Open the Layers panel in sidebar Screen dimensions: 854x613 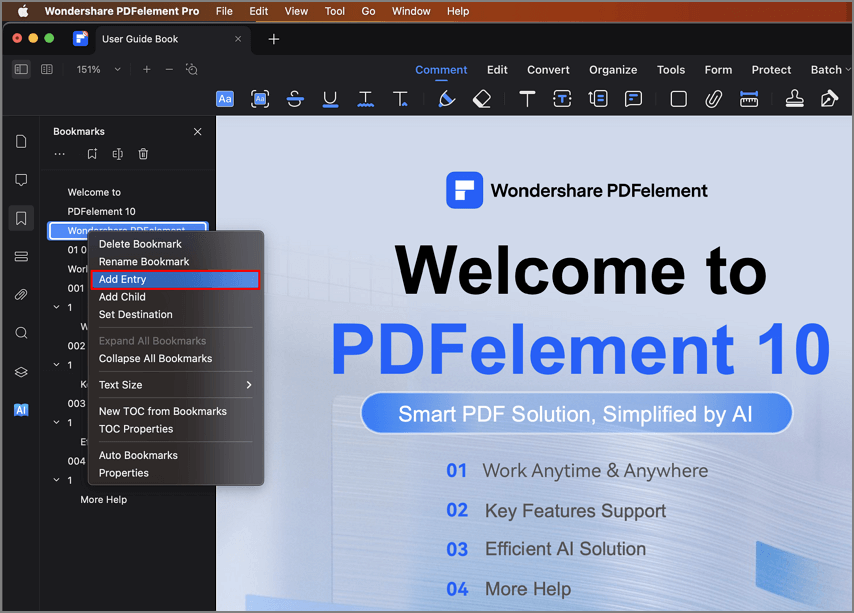(x=21, y=372)
